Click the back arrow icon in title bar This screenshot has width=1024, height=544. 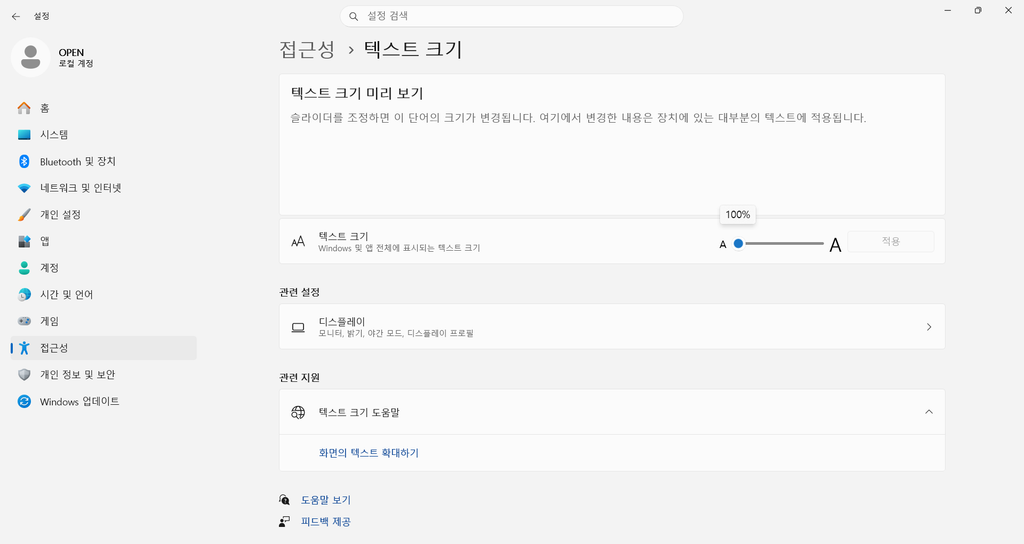(x=16, y=16)
